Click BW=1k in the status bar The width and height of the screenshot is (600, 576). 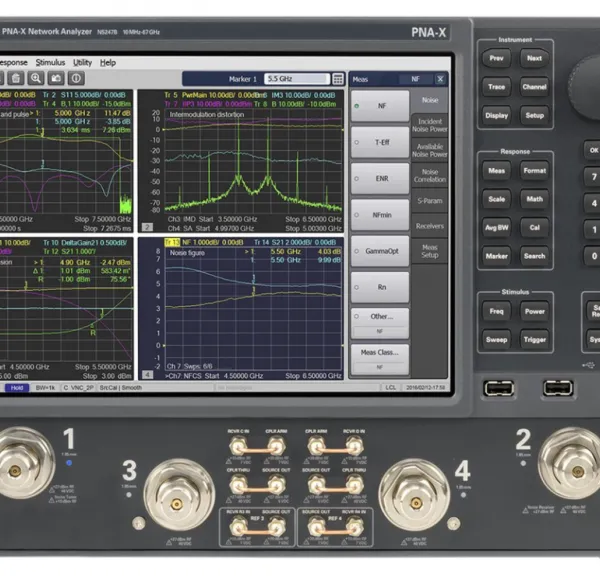[x=45, y=388]
